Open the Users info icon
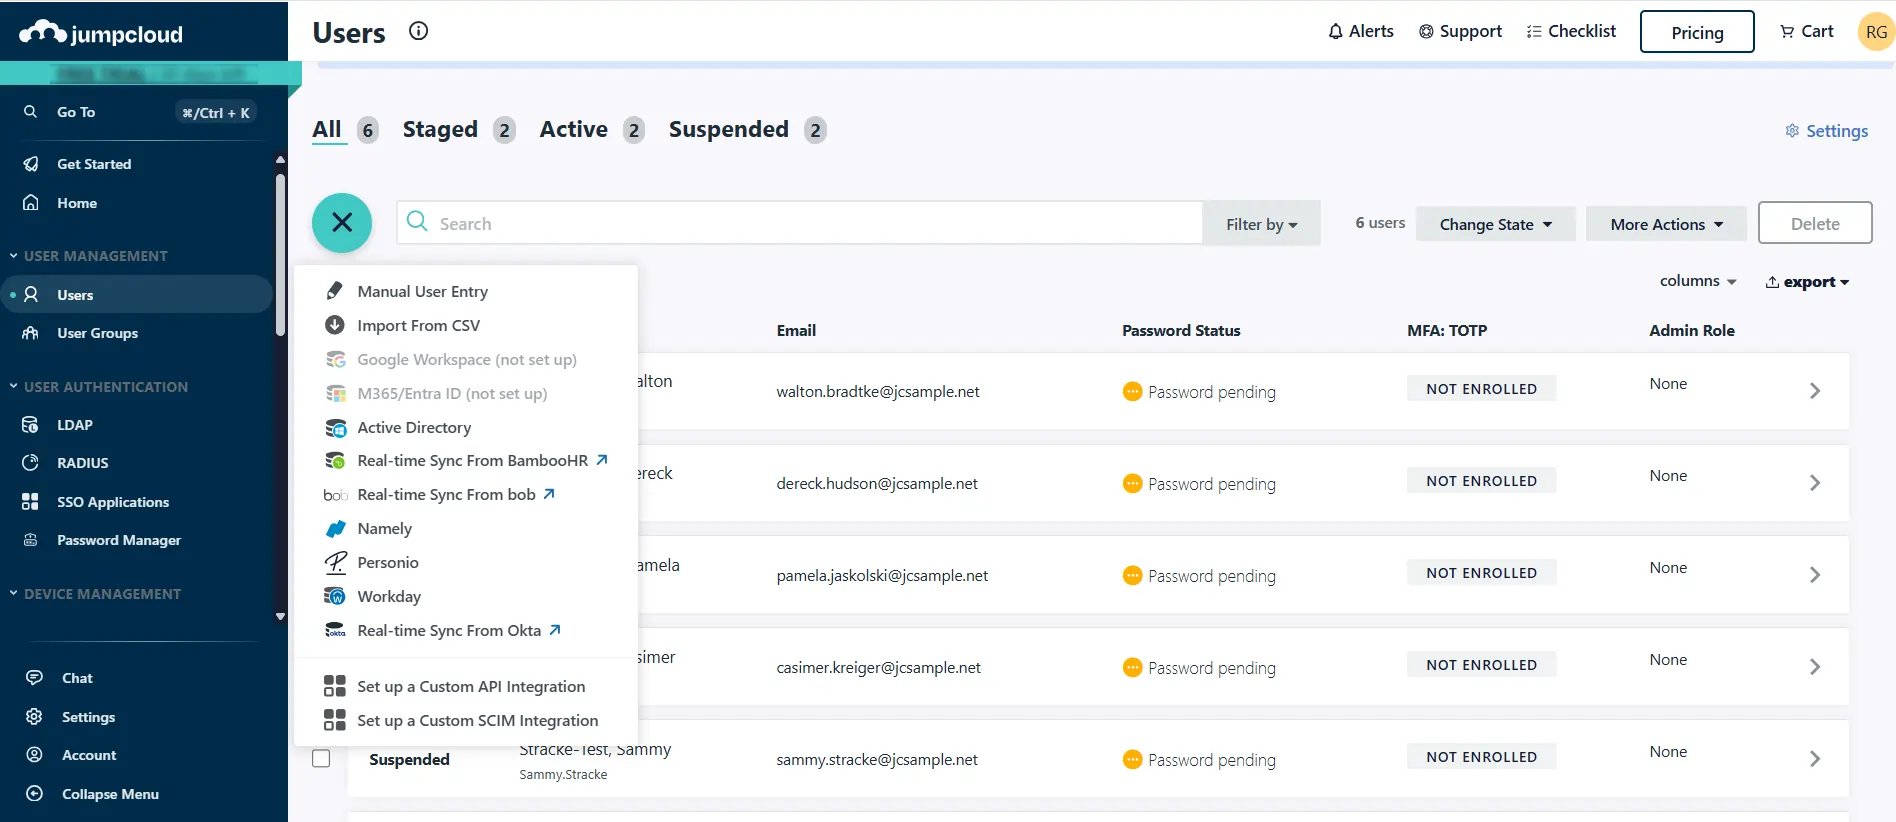 [419, 31]
